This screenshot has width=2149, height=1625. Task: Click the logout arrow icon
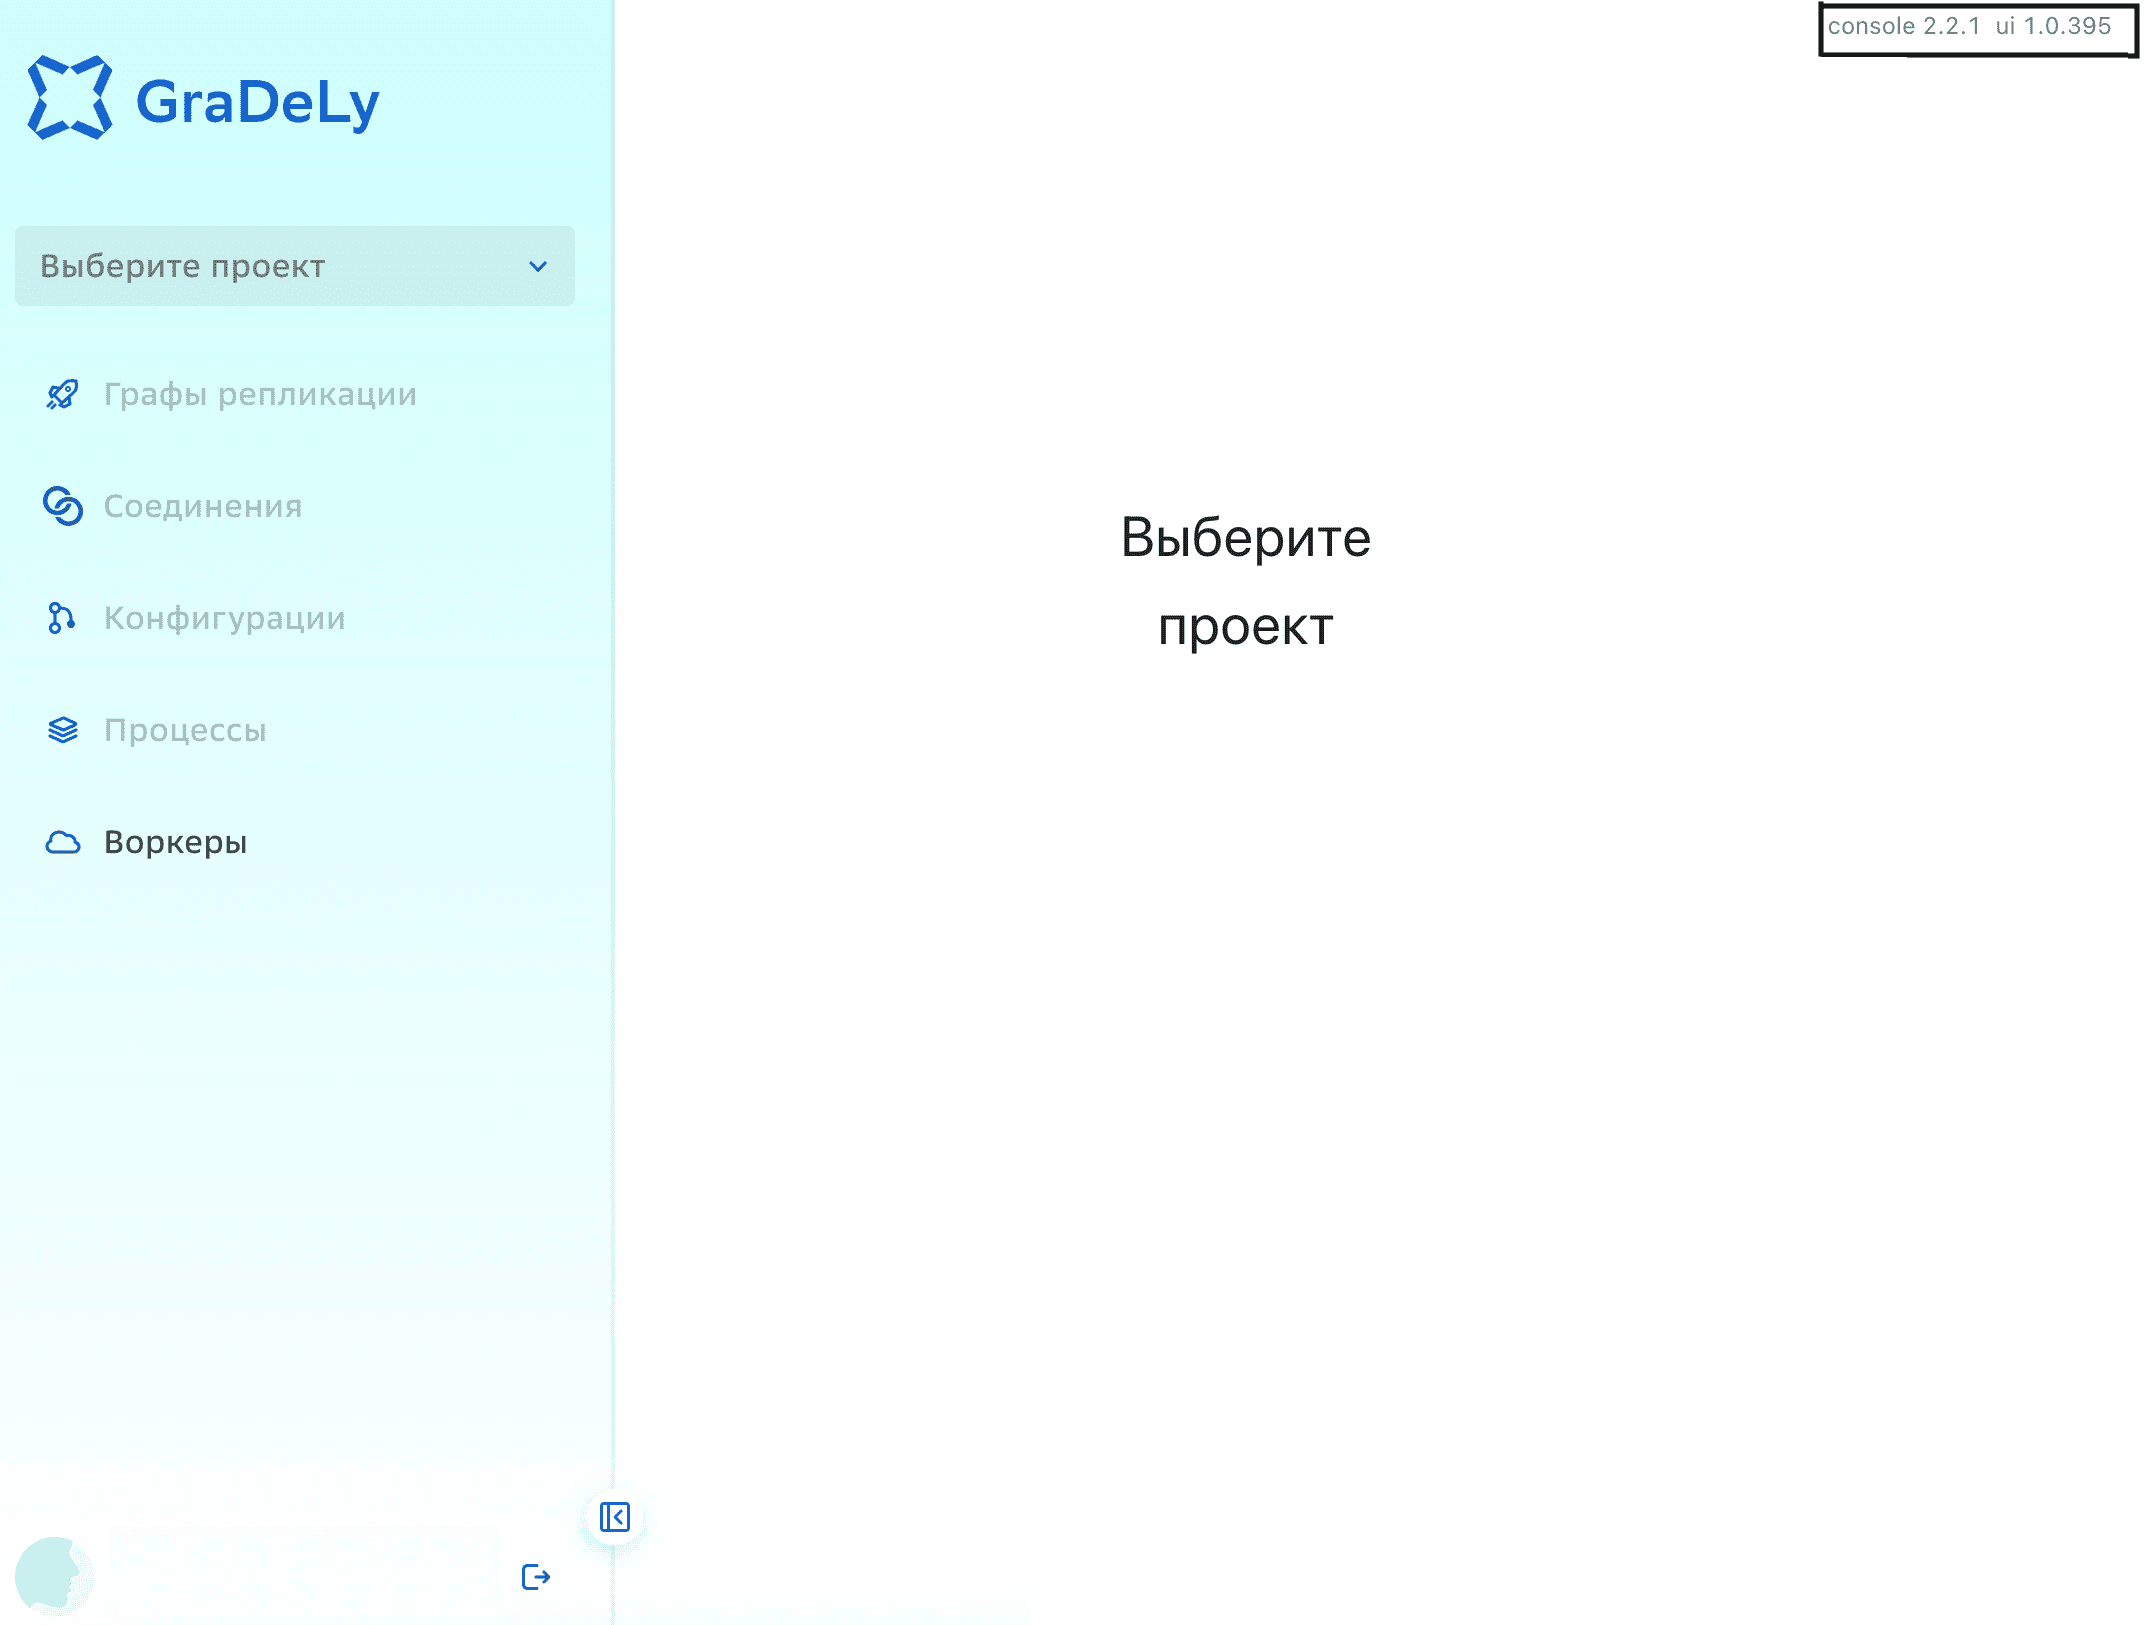click(536, 1577)
